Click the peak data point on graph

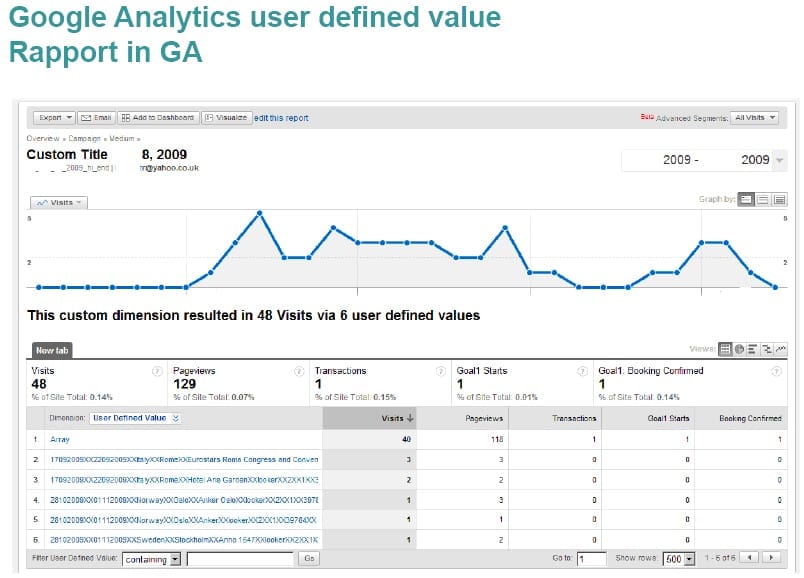260,213
